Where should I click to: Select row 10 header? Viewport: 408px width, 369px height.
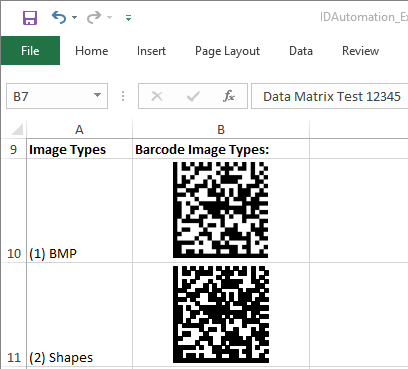coord(13,211)
